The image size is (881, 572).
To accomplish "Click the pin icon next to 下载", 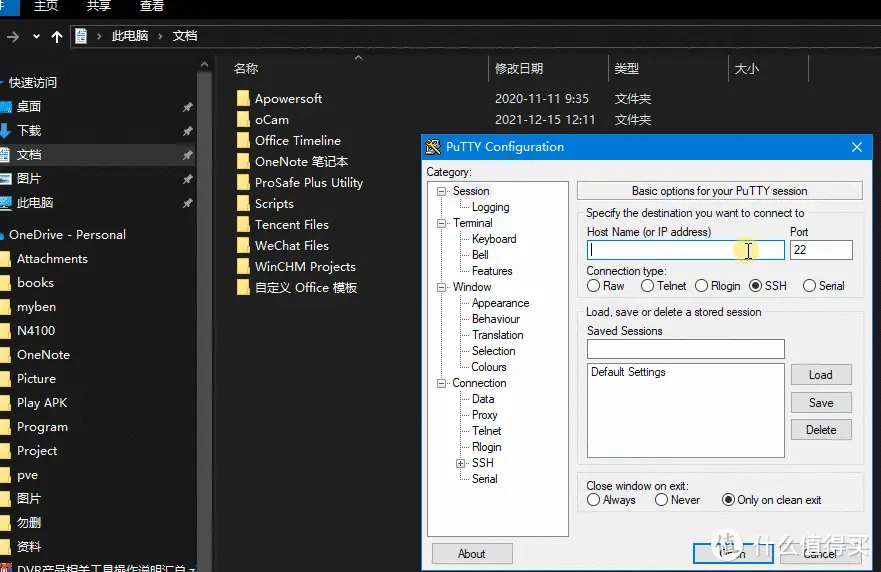I will [x=188, y=131].
